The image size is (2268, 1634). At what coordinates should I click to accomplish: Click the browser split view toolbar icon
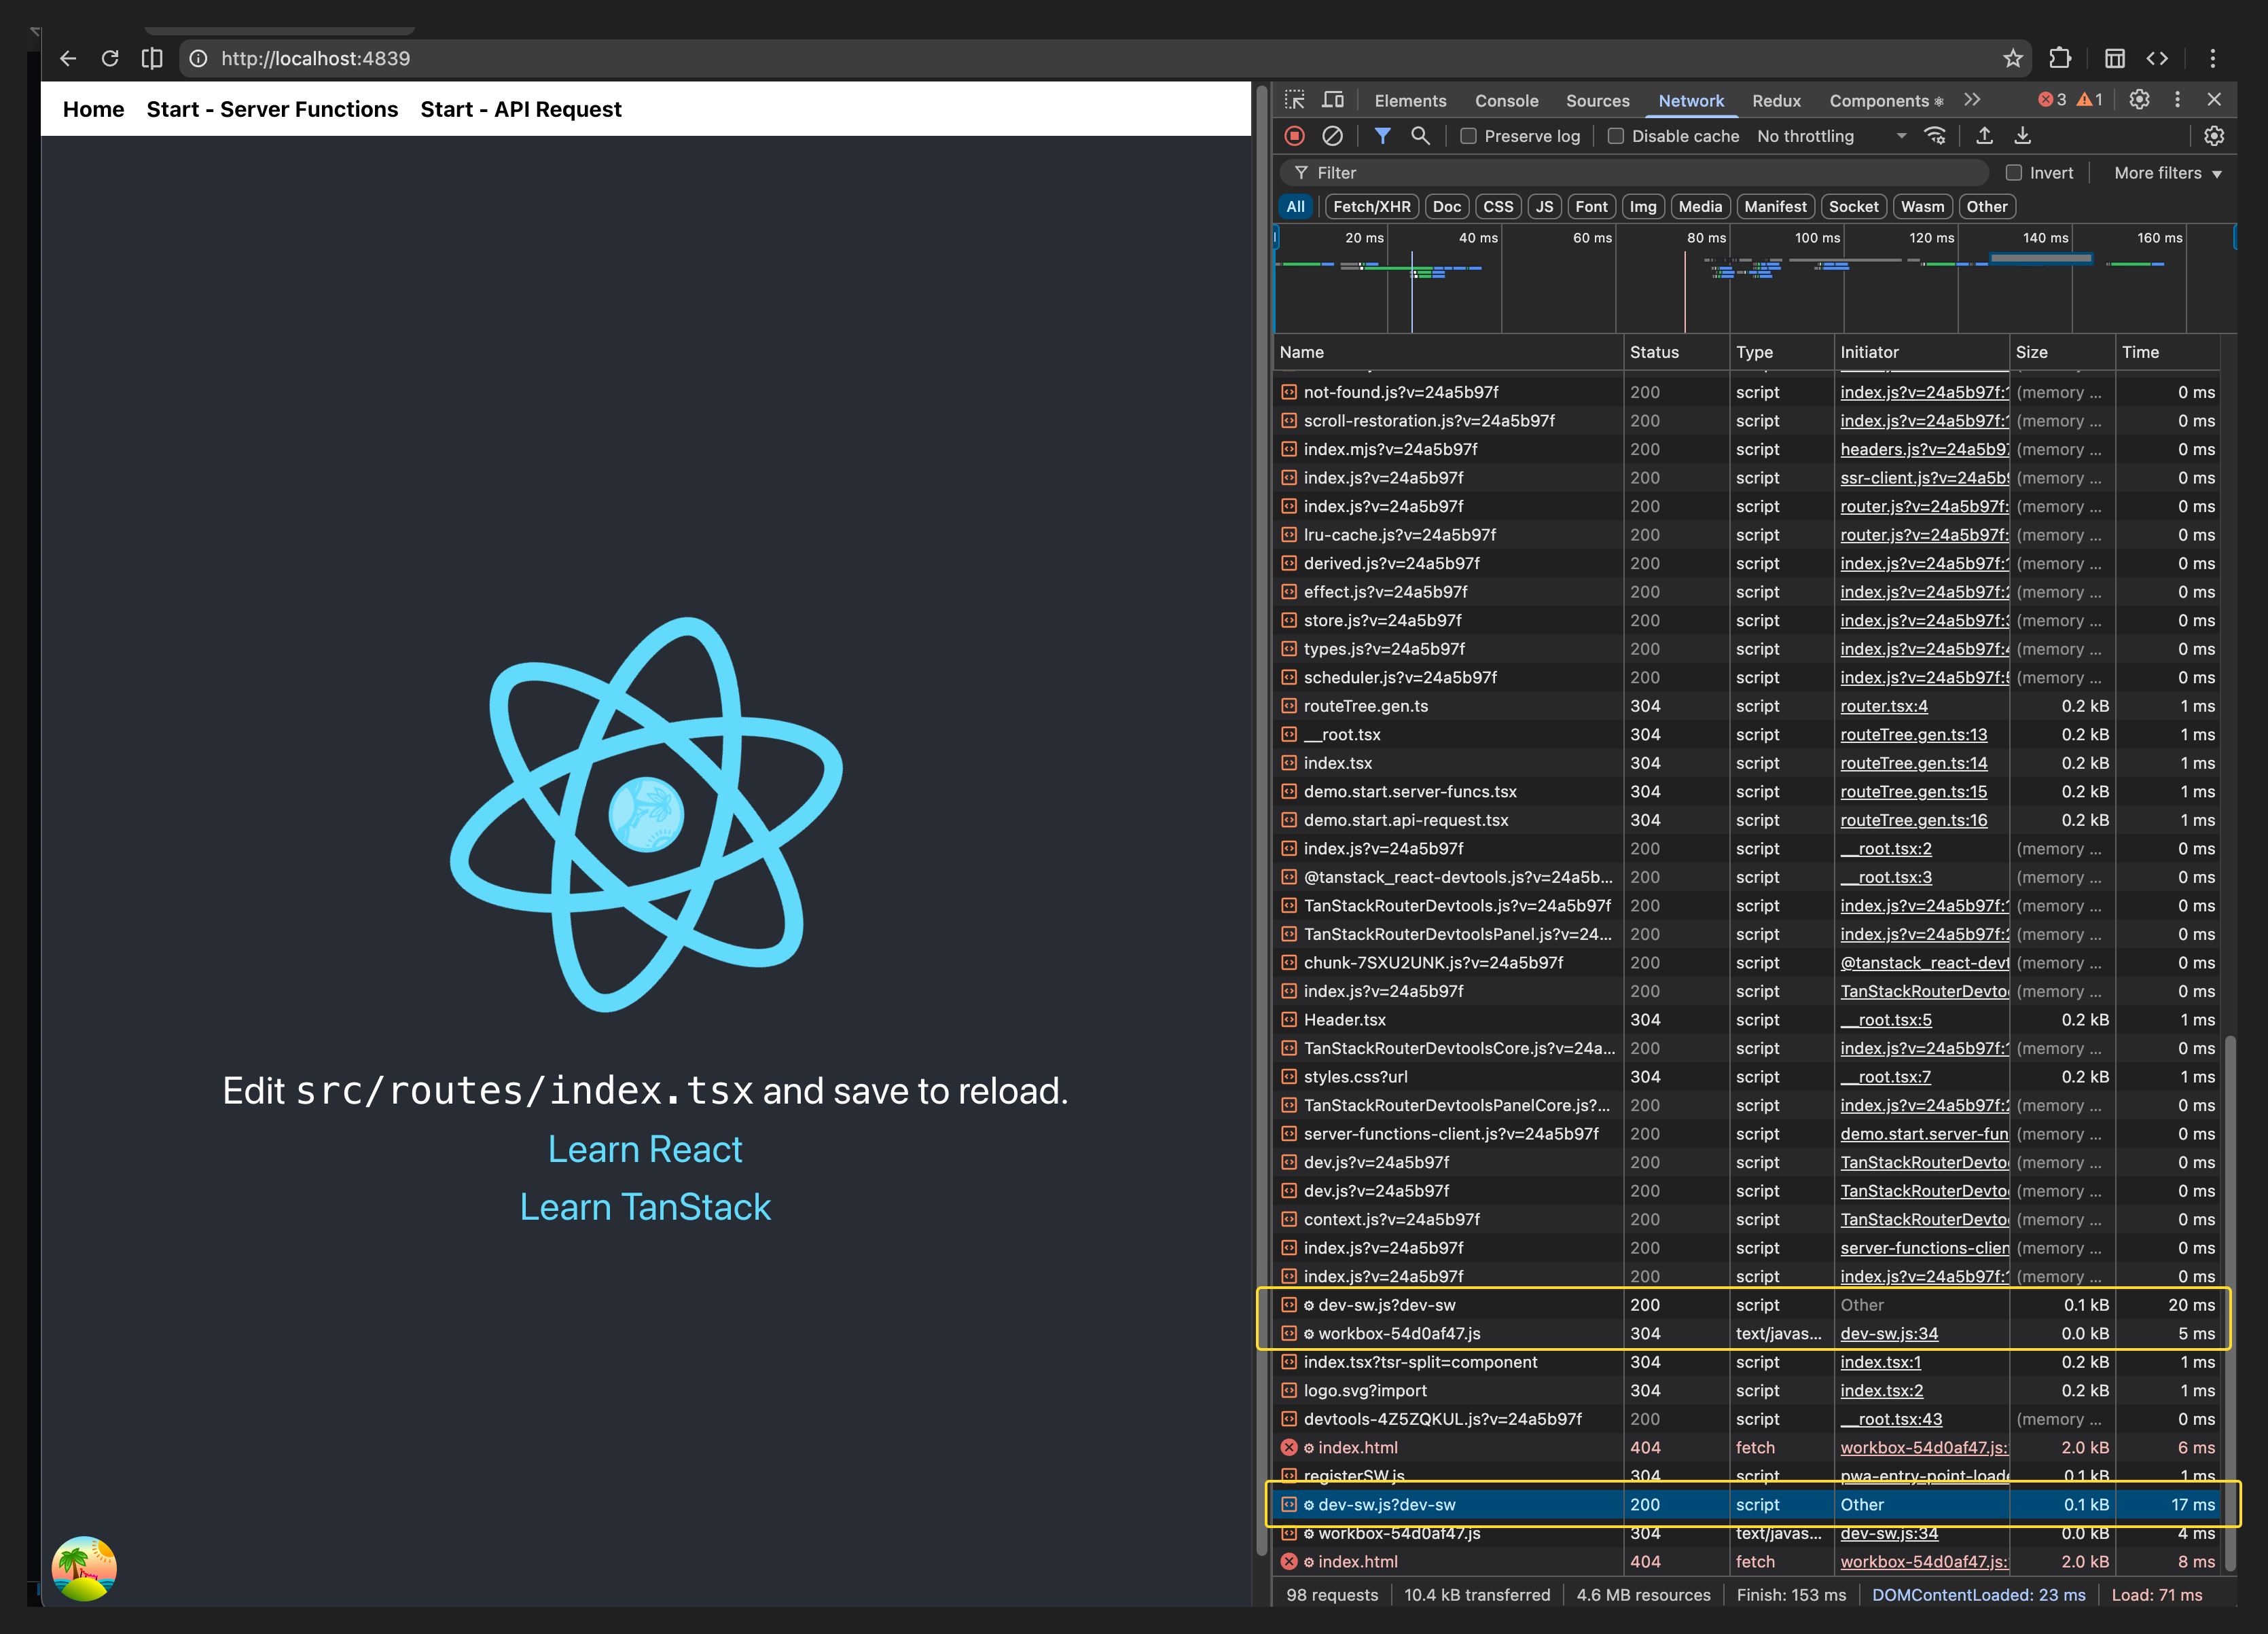[2115, 58]
